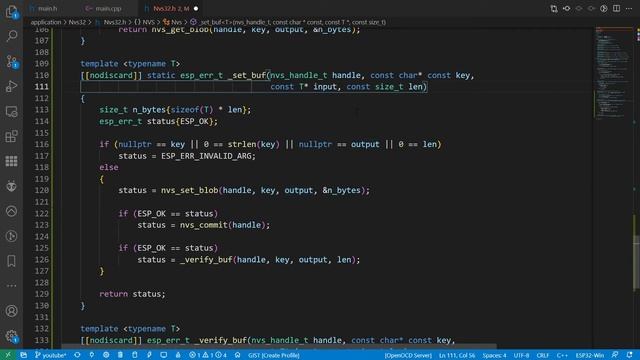Close the unsaved Nvs32.h tab dot
Screen dimensions: 640x360
196,8
